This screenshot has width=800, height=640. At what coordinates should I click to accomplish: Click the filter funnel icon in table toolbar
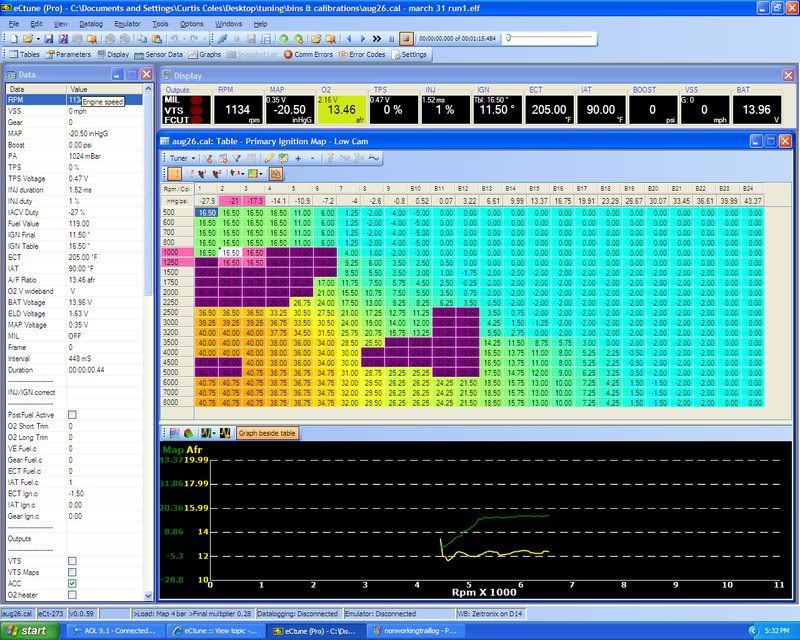(x=237, y=158)
